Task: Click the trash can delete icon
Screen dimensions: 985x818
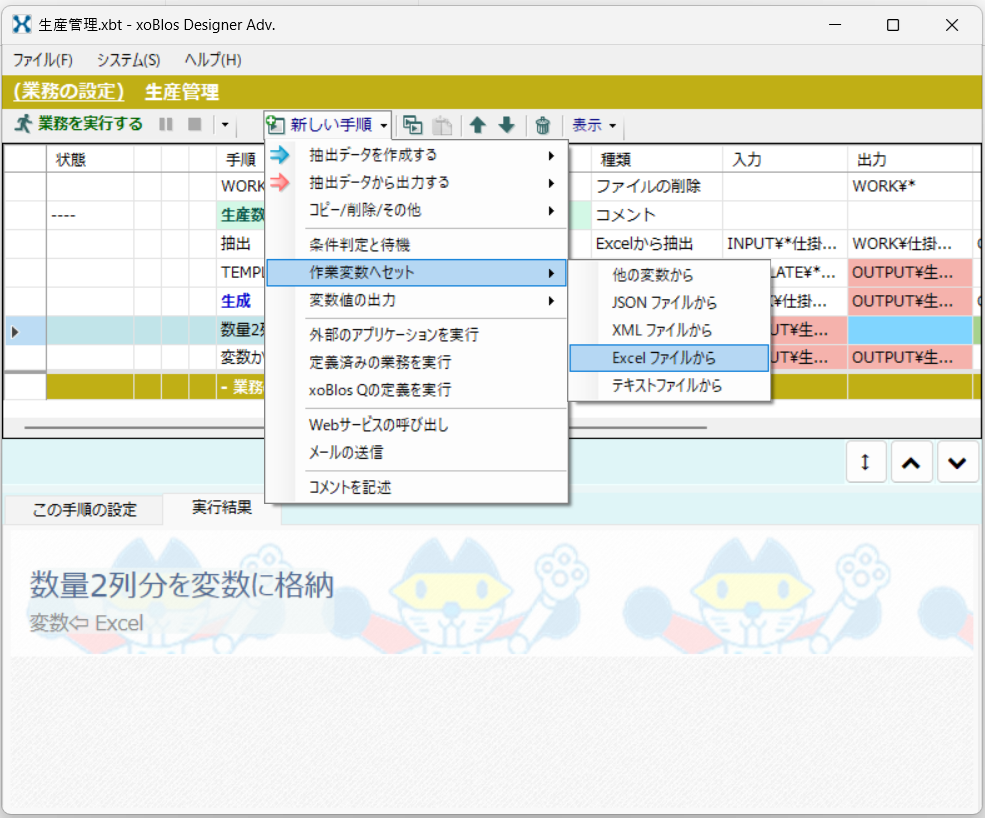Action: [x=543, y=125]
